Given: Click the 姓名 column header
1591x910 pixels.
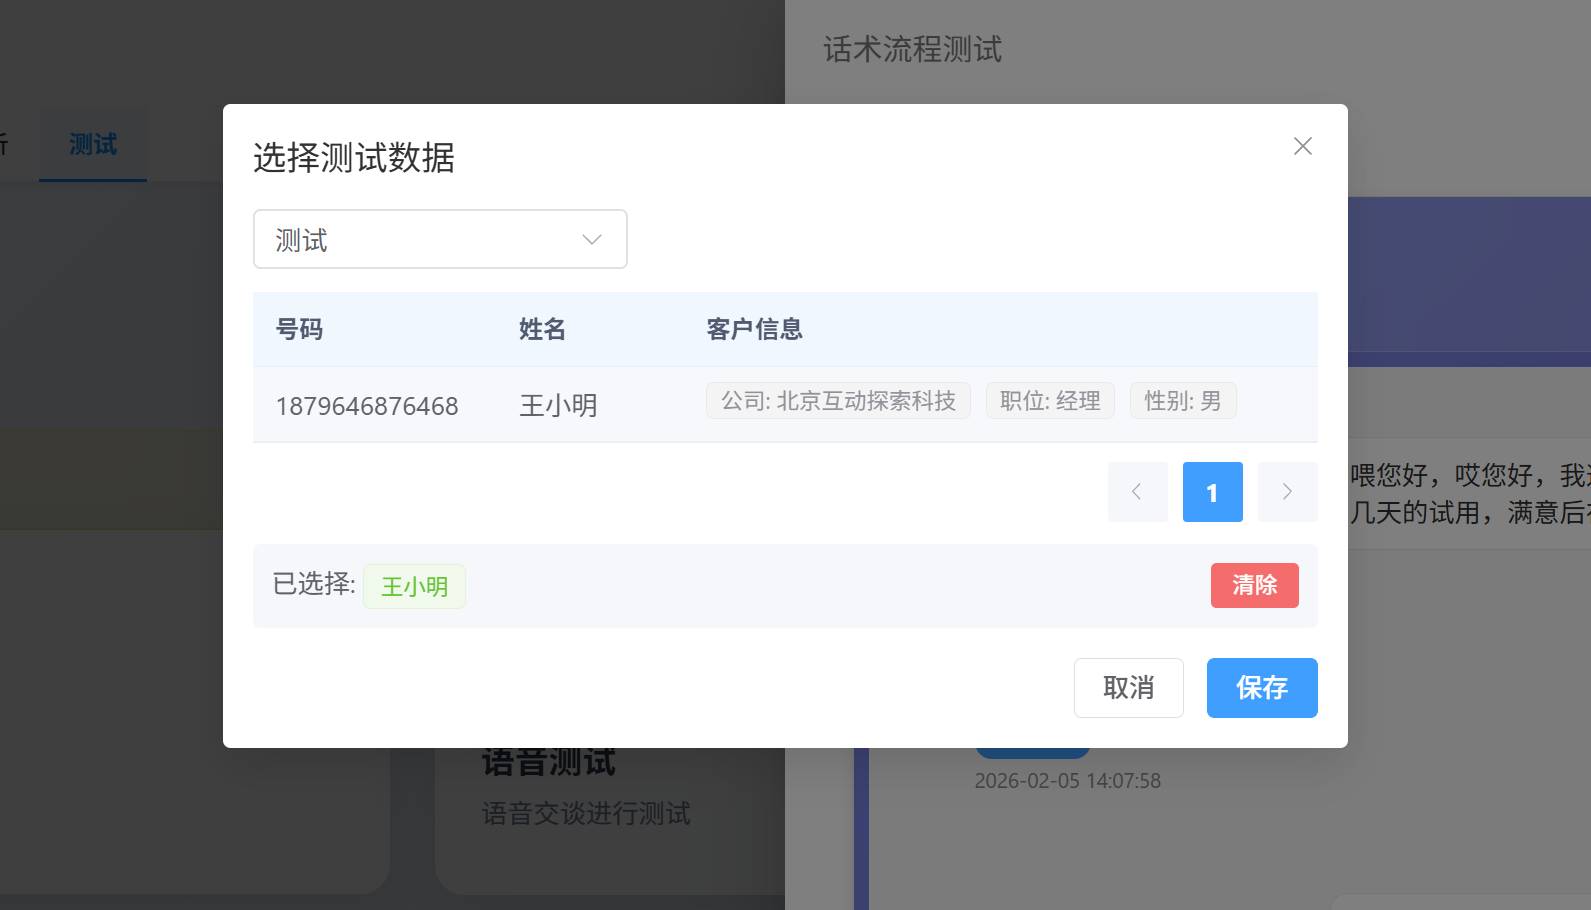Looking at the screenshot, I should (x=542, y=329).
